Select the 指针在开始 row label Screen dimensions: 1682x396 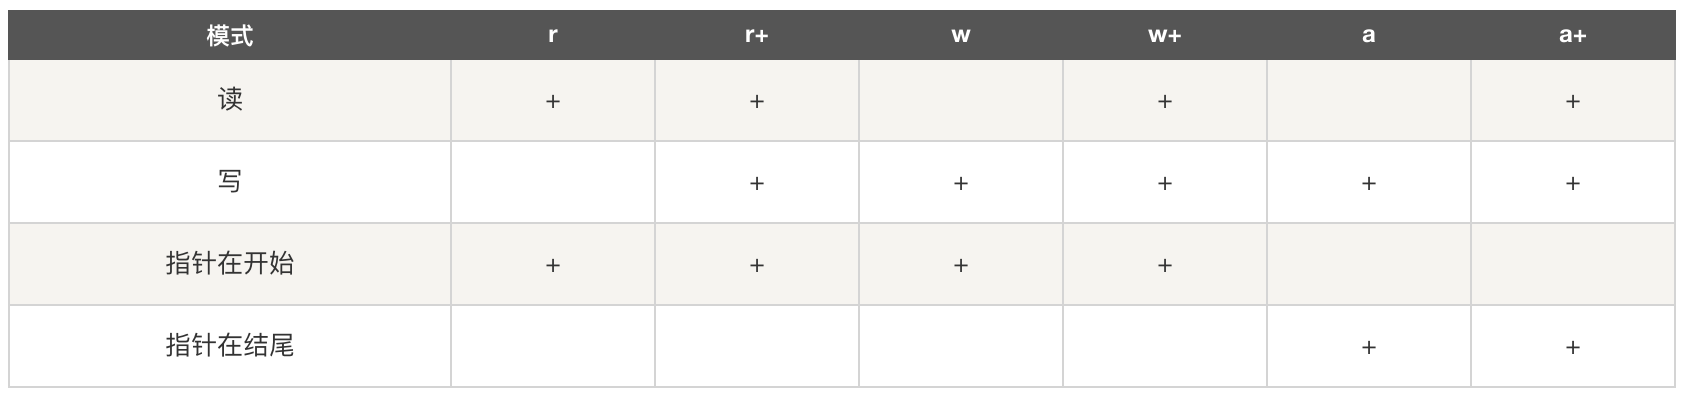coord(230,264)
